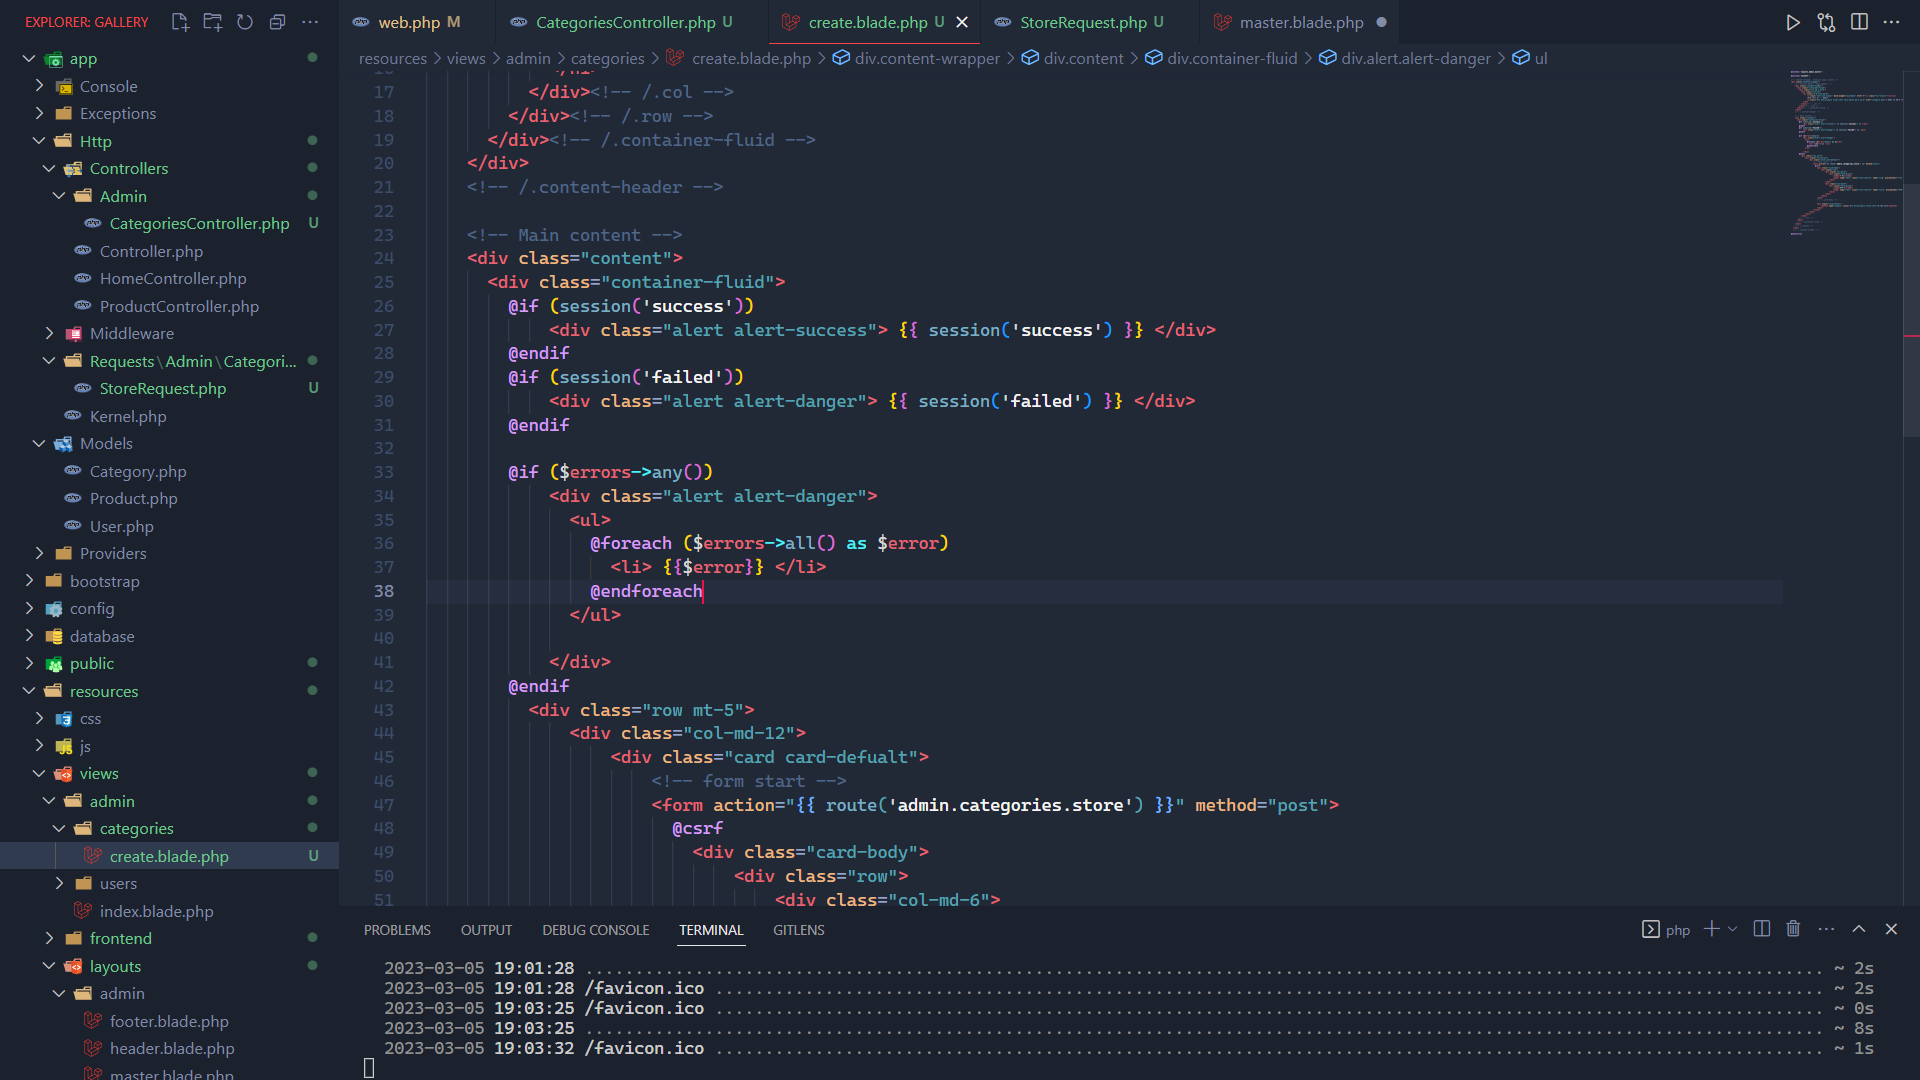This screenshot has width=1920, height=1080.
Task: Add a new terminal with plus icon
Action: pos(1712,929)
